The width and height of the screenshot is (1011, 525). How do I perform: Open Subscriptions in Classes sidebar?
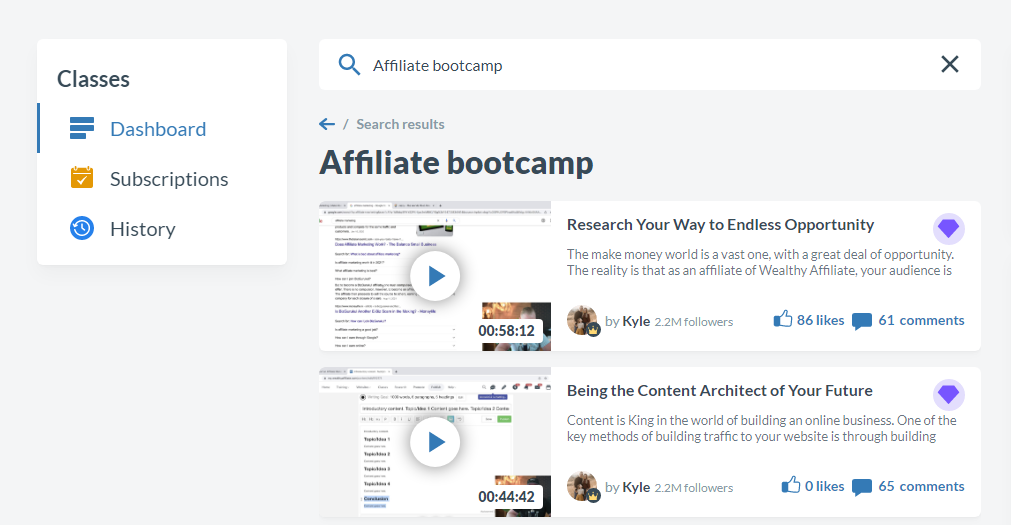[168, 179]
